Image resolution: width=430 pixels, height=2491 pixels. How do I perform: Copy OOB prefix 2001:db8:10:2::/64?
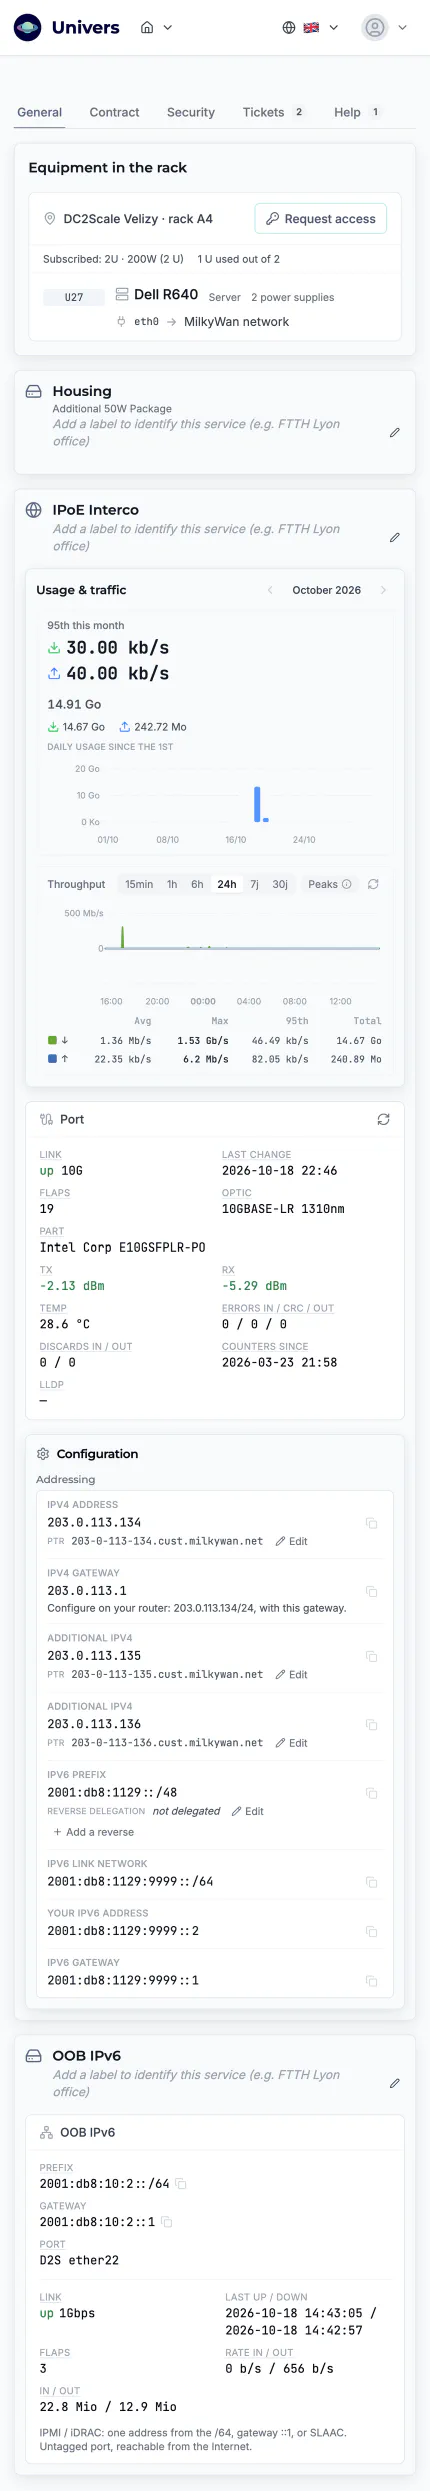click(181, 2184)
